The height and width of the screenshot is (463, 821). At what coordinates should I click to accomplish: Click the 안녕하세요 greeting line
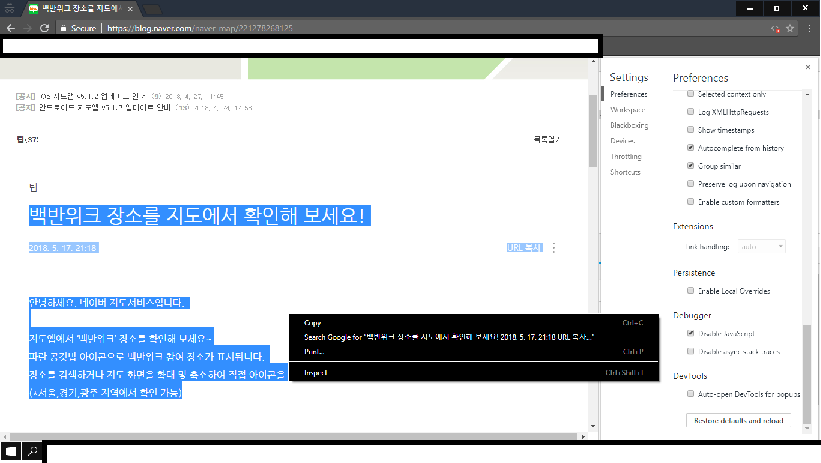coord(109,303)
